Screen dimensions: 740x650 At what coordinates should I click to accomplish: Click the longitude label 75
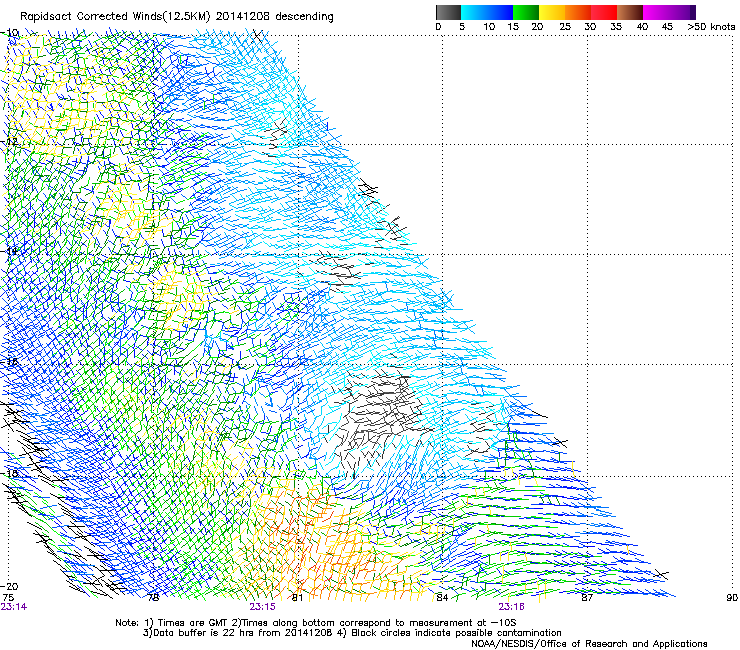(x=8, y=598)
